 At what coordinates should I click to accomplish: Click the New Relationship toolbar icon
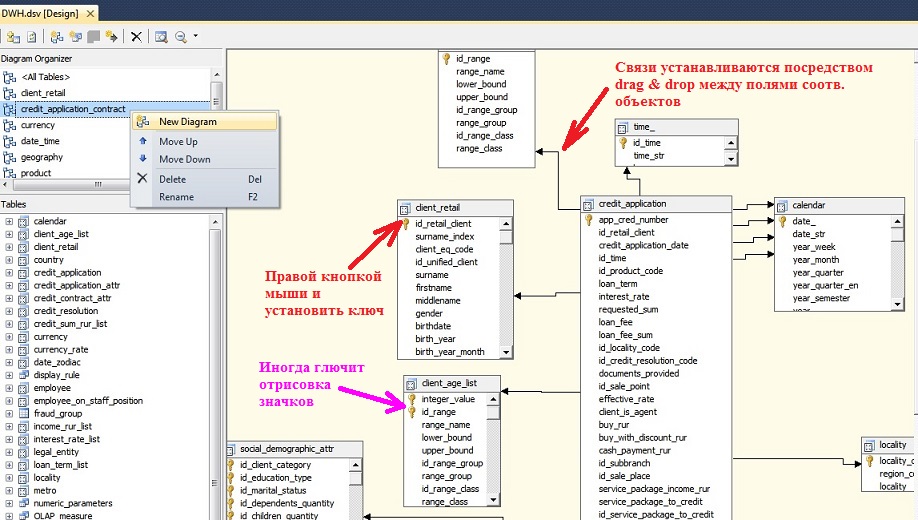111,37
